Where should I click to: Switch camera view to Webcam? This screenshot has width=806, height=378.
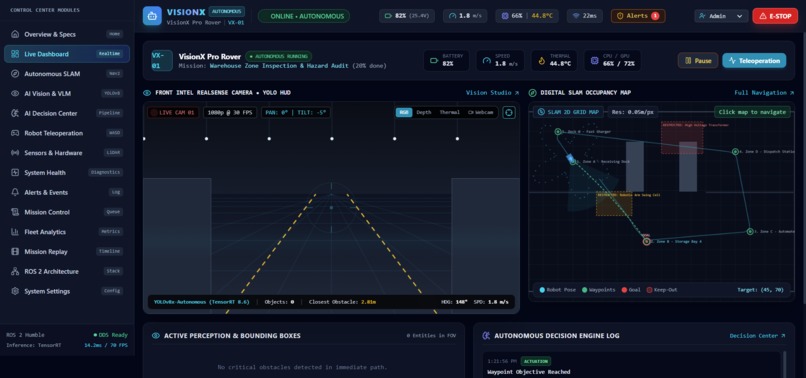[481, 113]
